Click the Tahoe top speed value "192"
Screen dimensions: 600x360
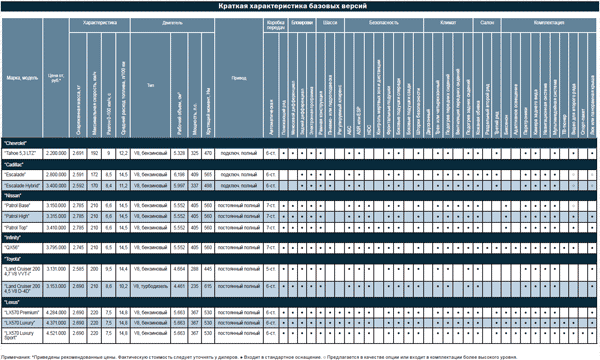94,153
